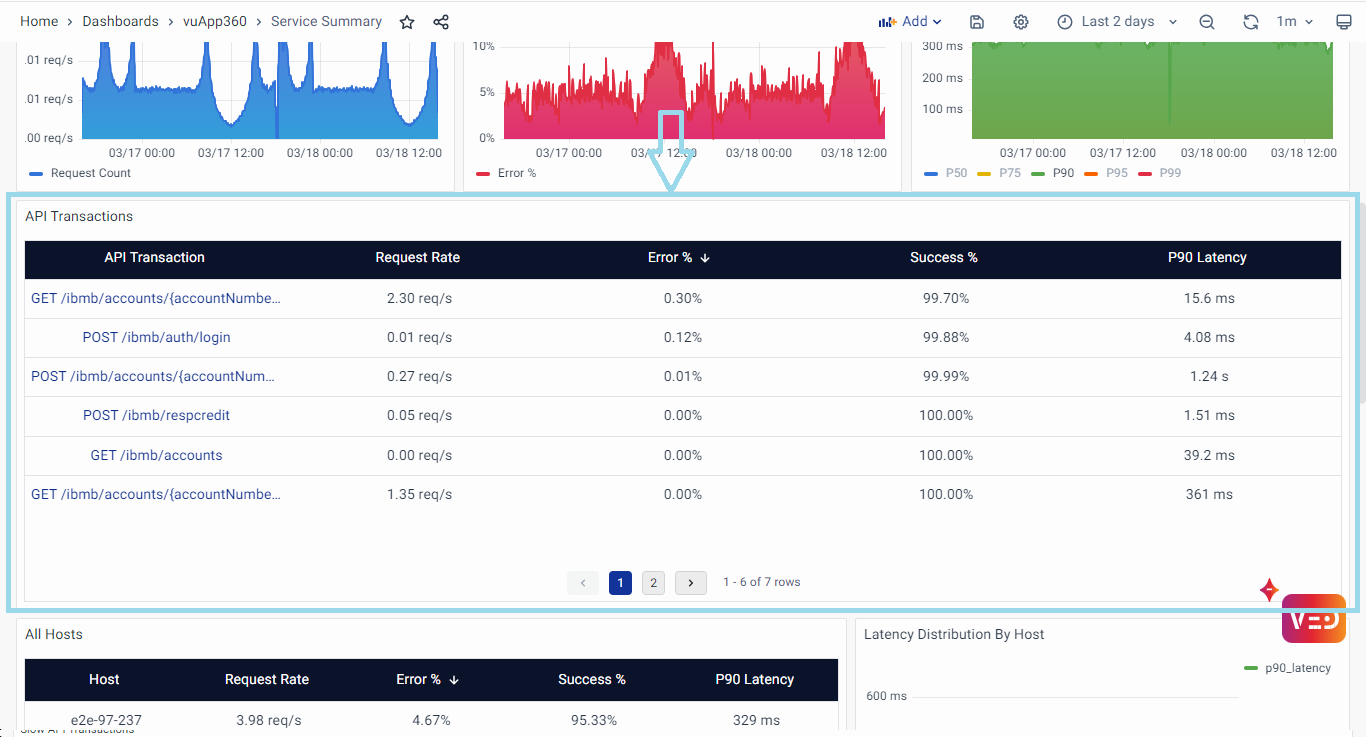Star the Service Summary dashboard
Image resolution: width=1366 pixels, height=737 pixels.
pos(407,22)
